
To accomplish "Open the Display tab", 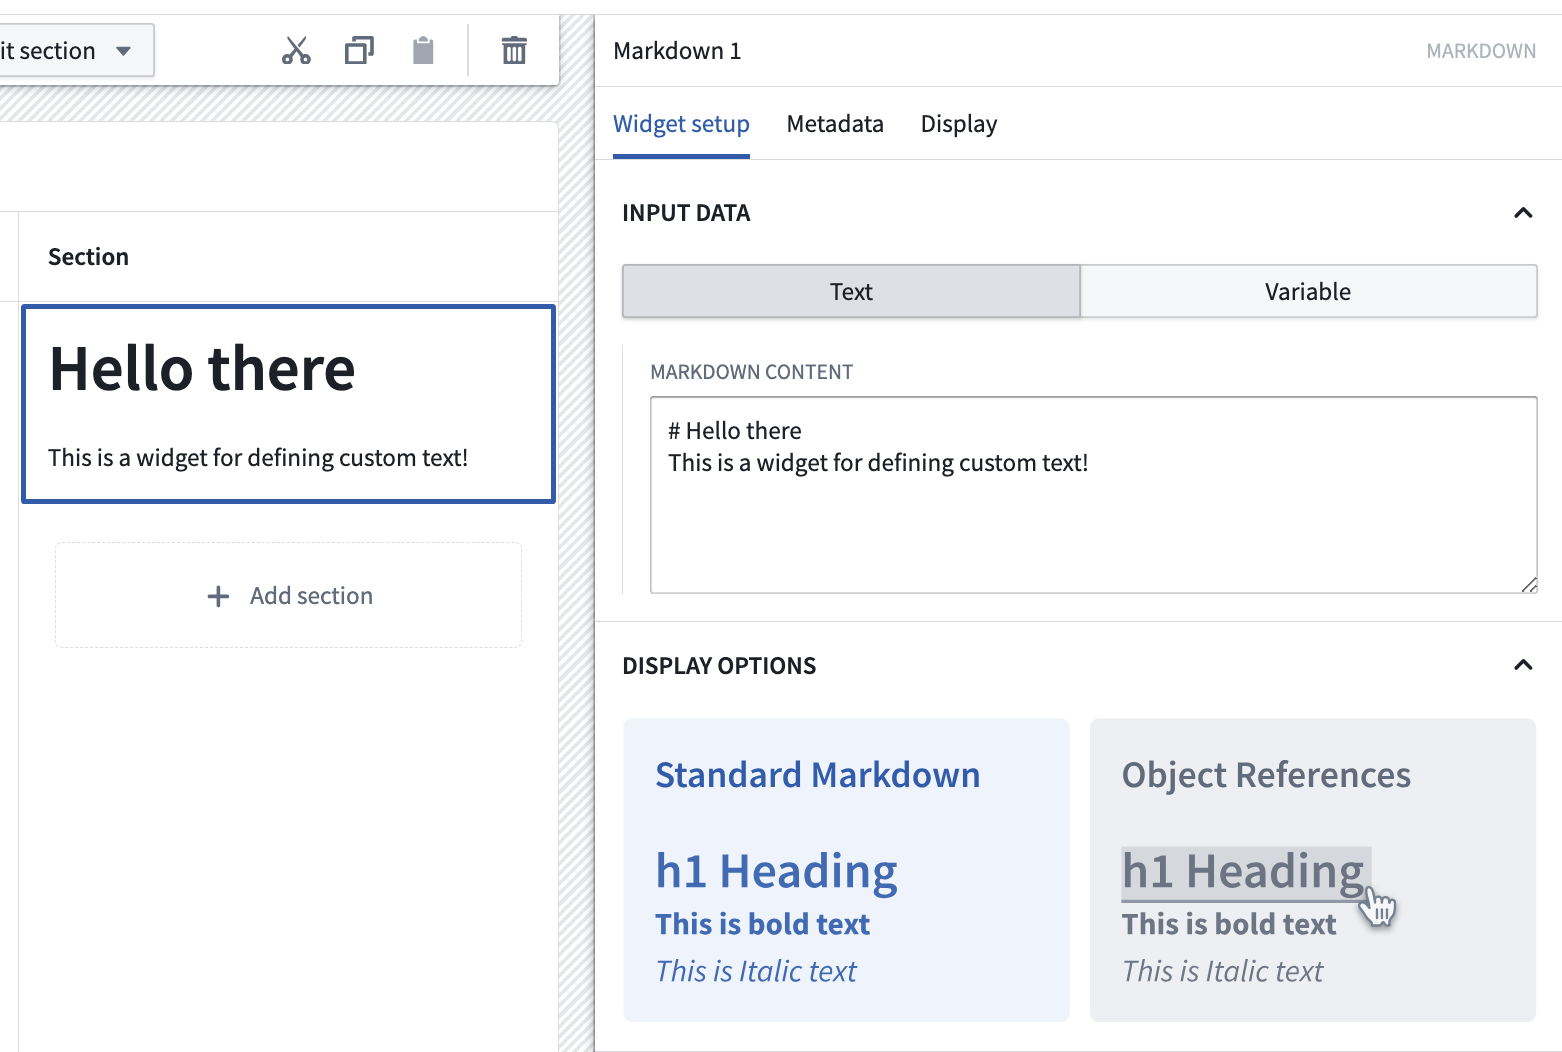I will click(x=959, y=124).
